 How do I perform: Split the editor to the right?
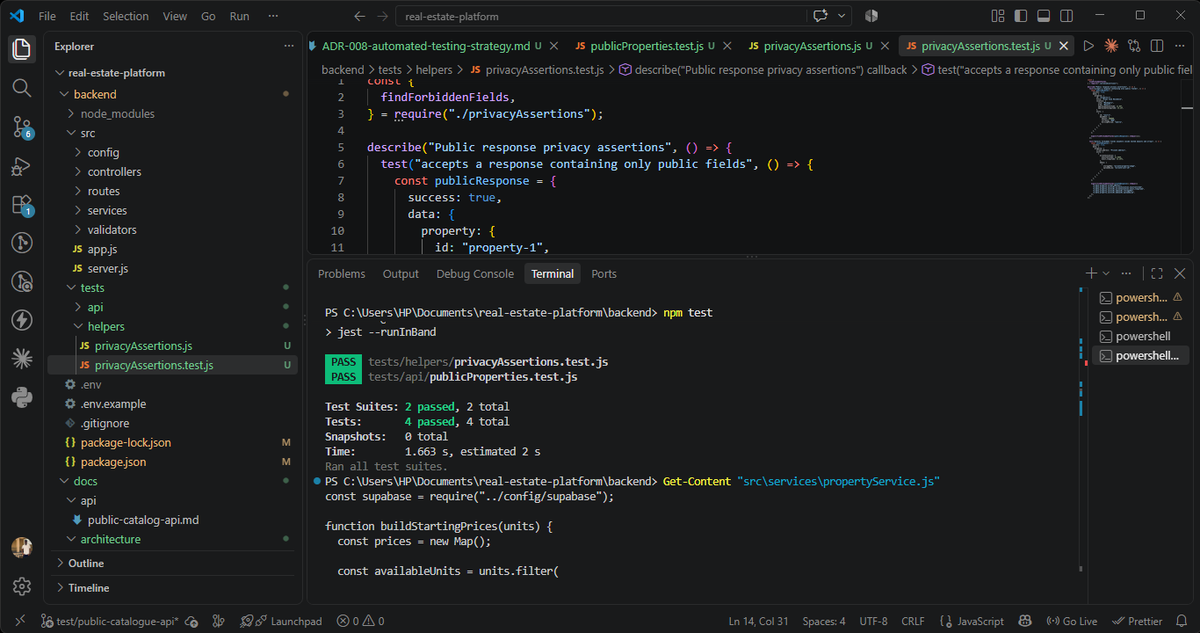point(1157,46)
